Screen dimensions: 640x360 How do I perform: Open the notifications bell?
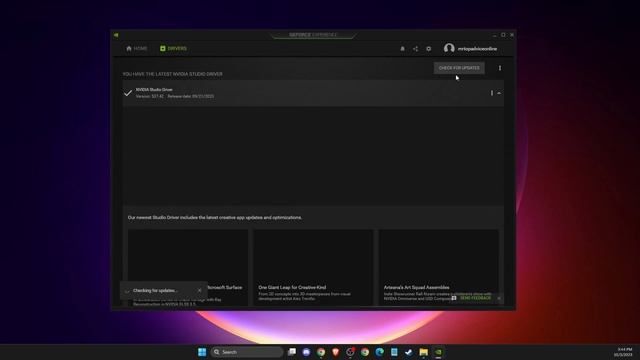(402, 49)
